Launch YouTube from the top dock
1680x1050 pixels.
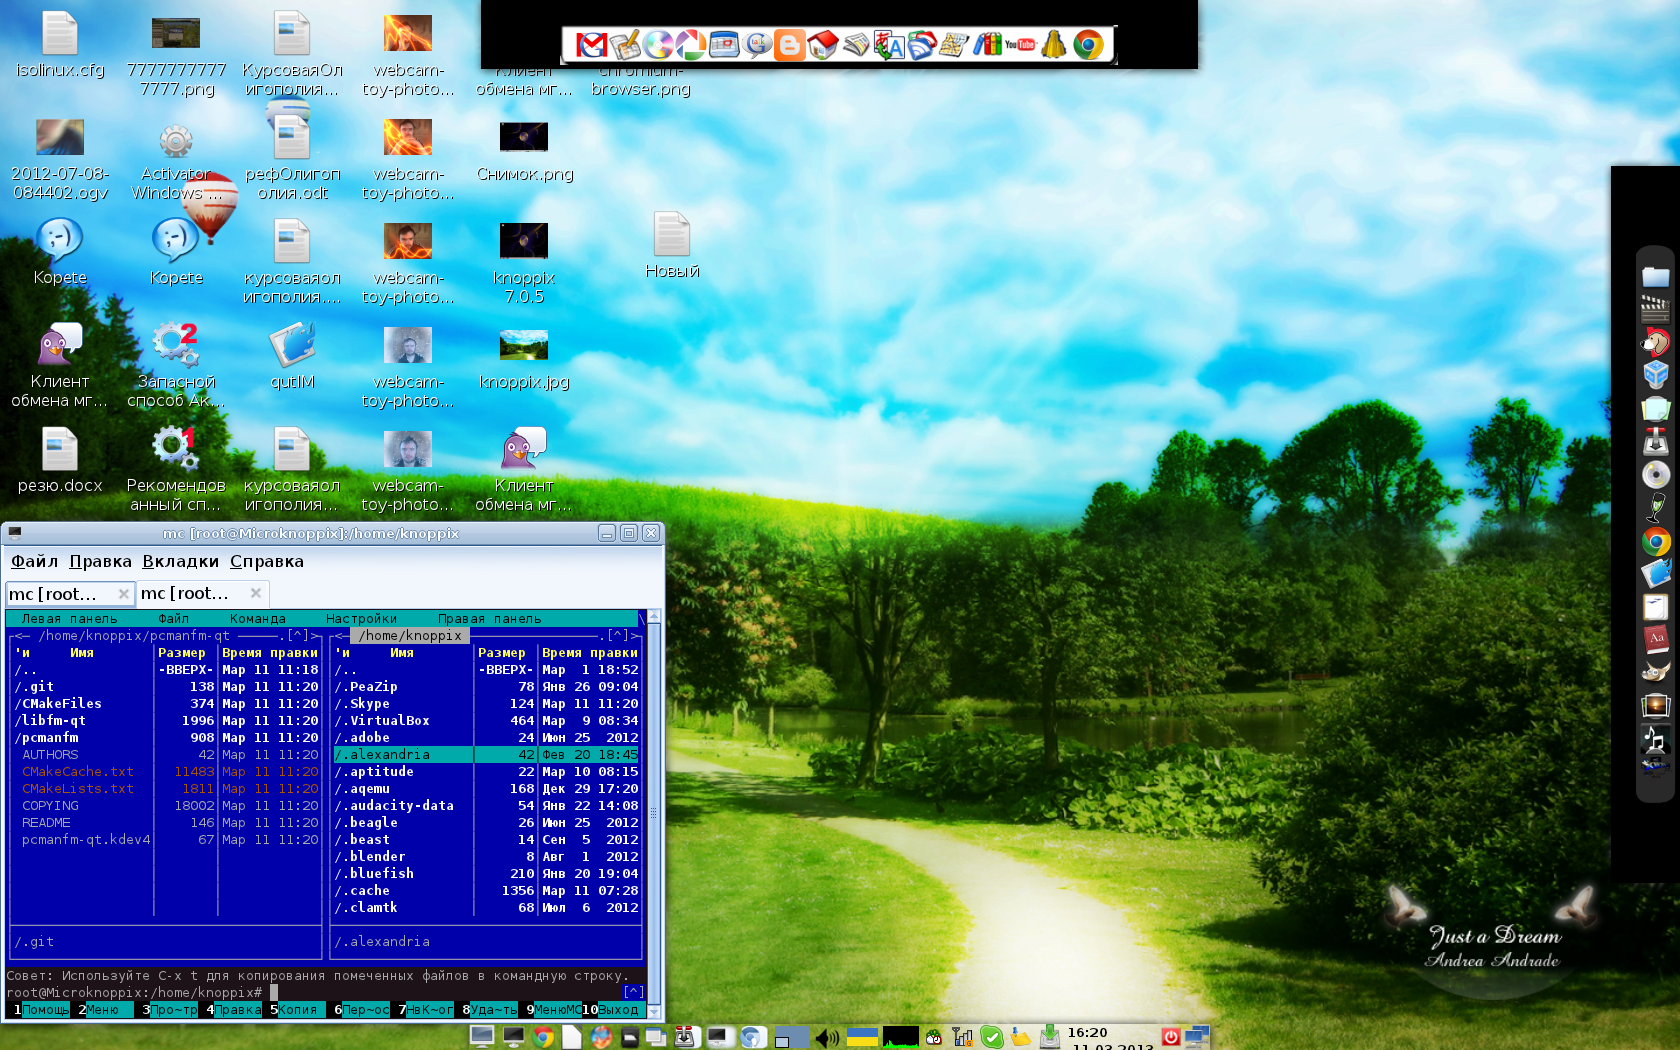[1020, 45]
